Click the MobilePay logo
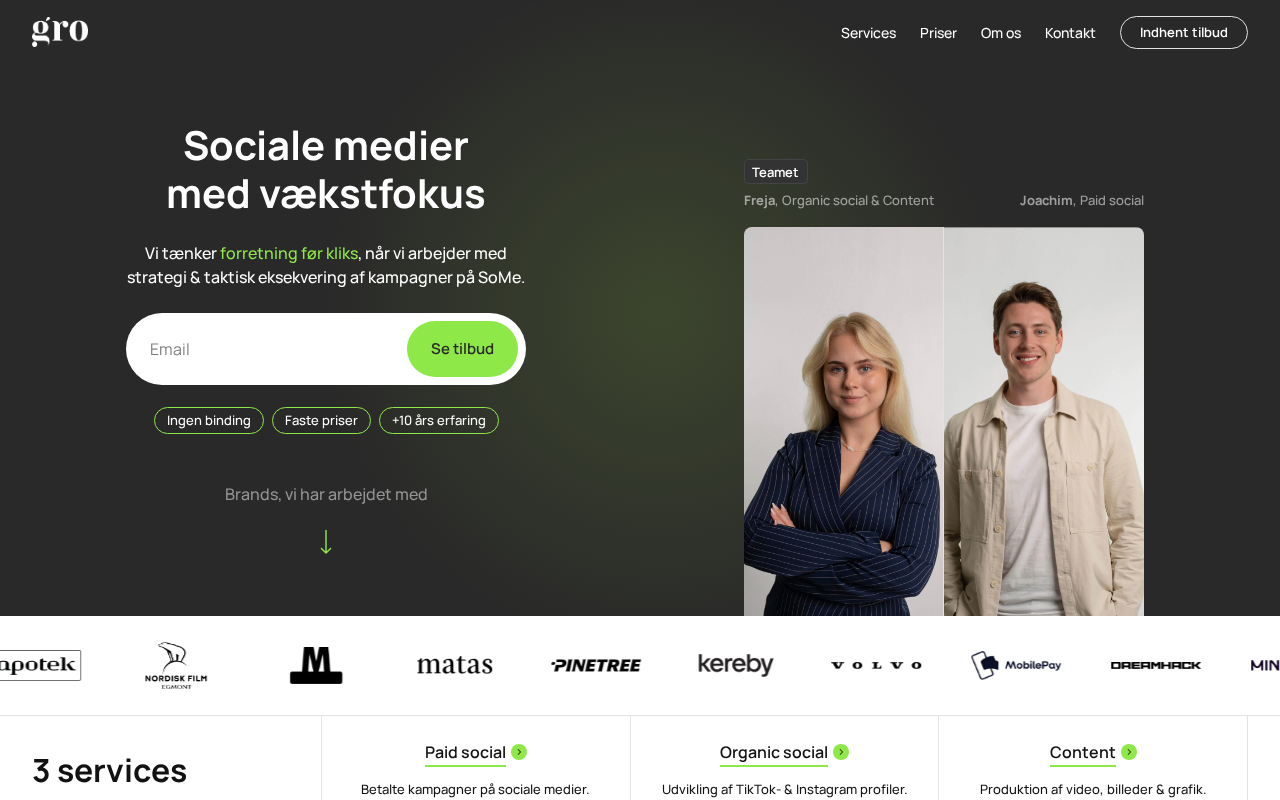 [x=1016, y=665]
